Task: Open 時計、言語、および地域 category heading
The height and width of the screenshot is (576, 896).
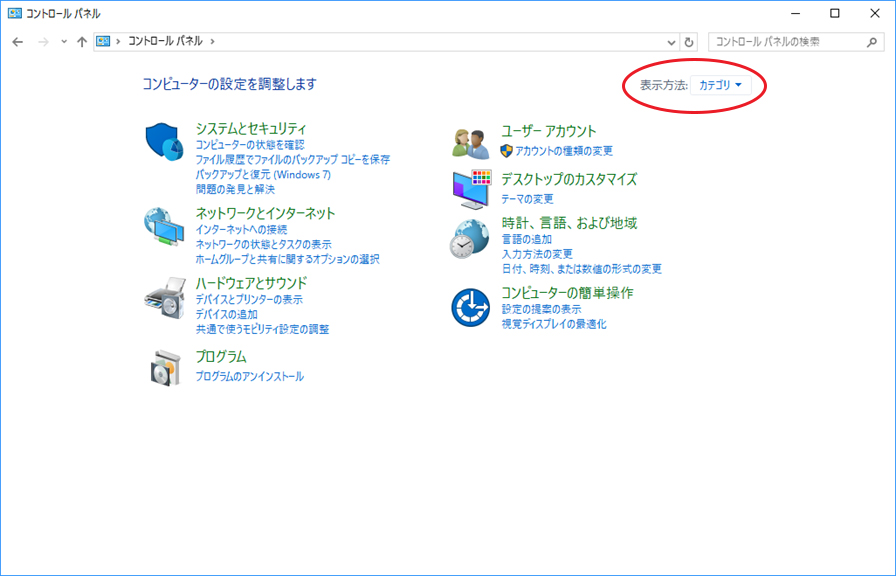Action: (x=569, y=223)
